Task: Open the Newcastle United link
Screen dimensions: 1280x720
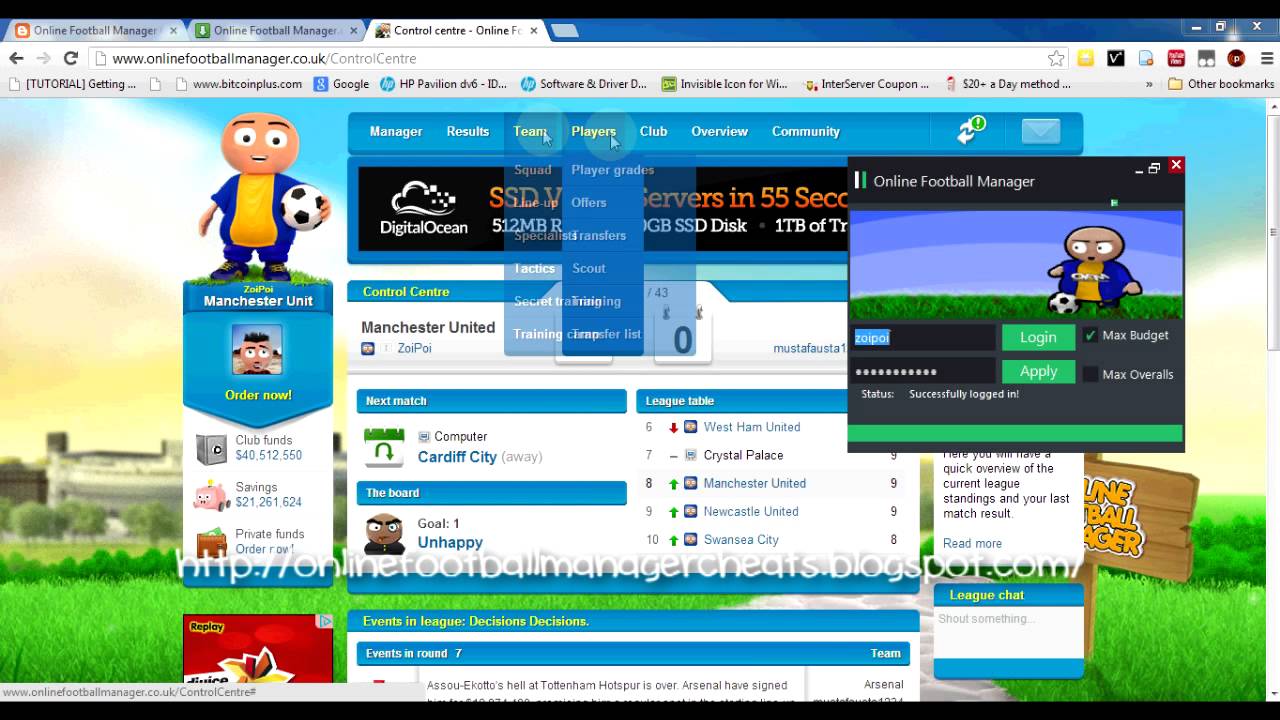Action: point(751,511)
